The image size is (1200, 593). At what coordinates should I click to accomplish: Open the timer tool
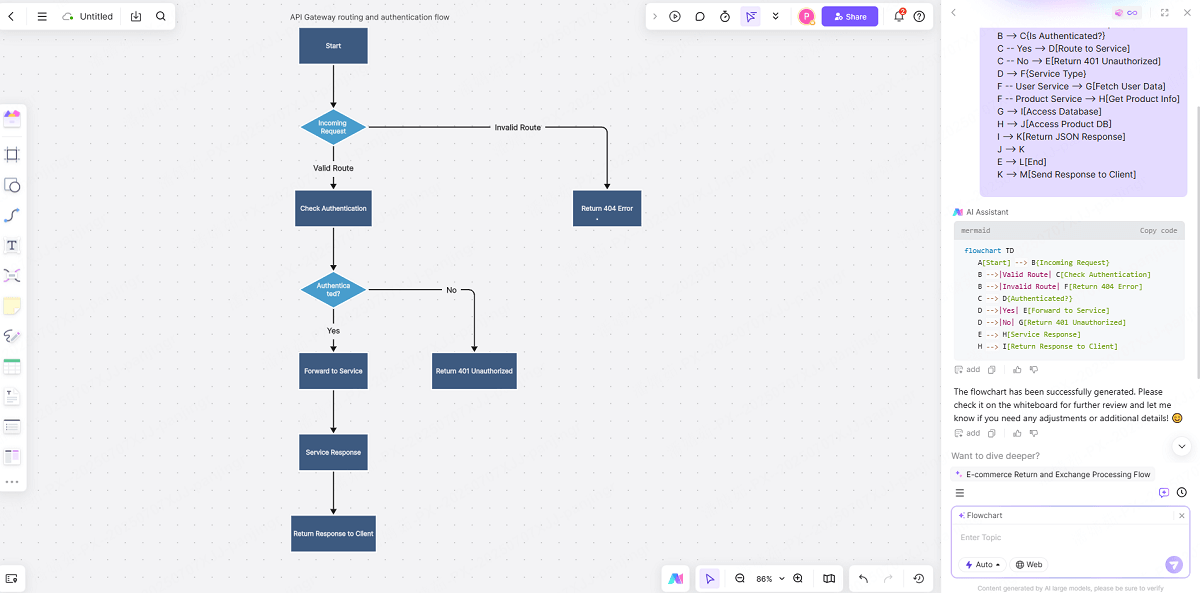coord(725,16)
